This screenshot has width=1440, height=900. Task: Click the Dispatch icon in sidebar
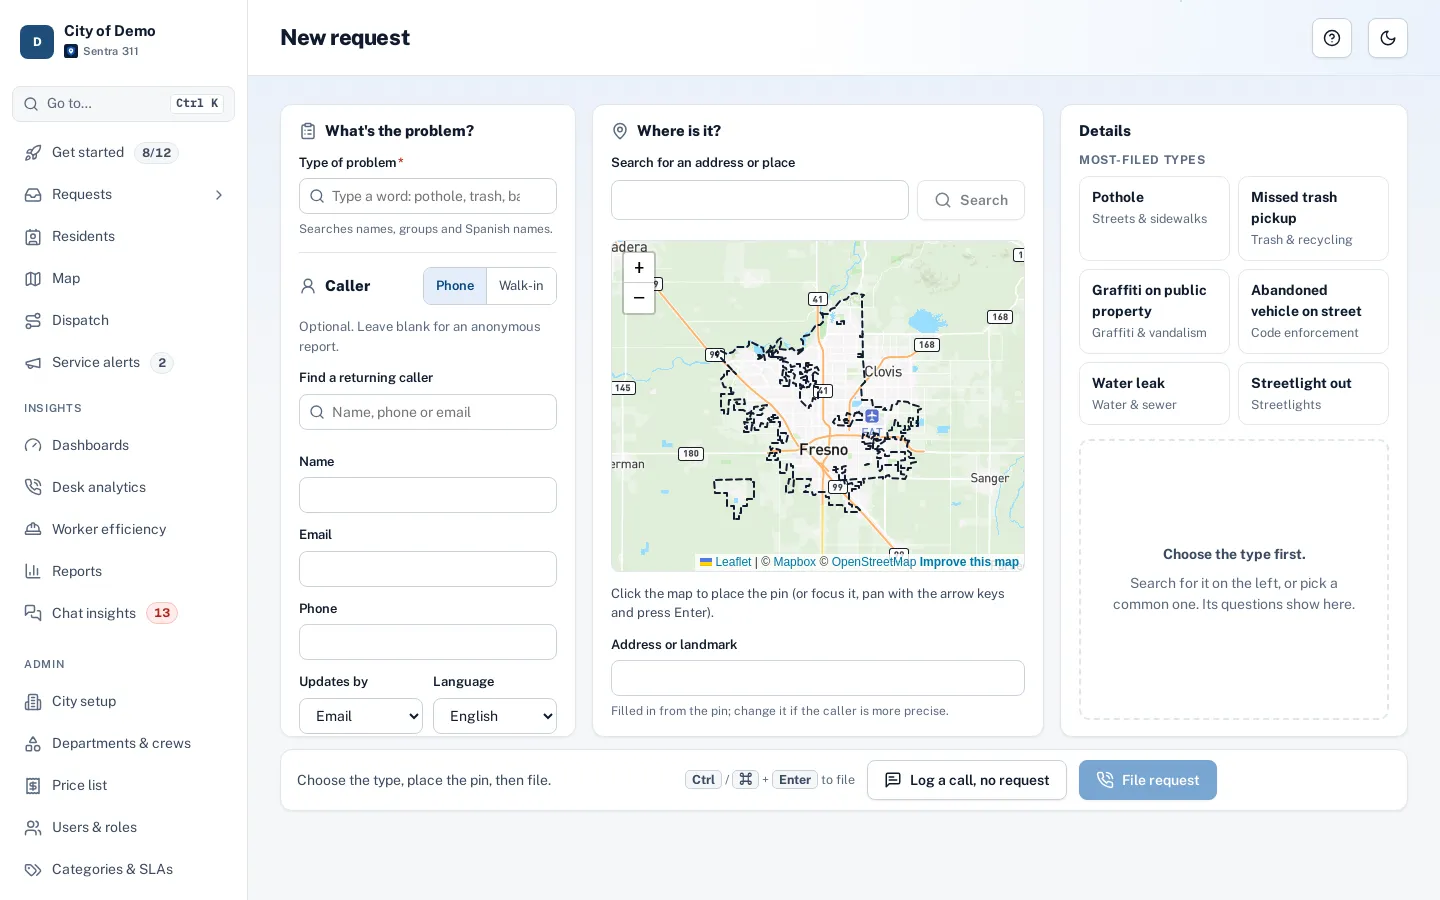33,321
